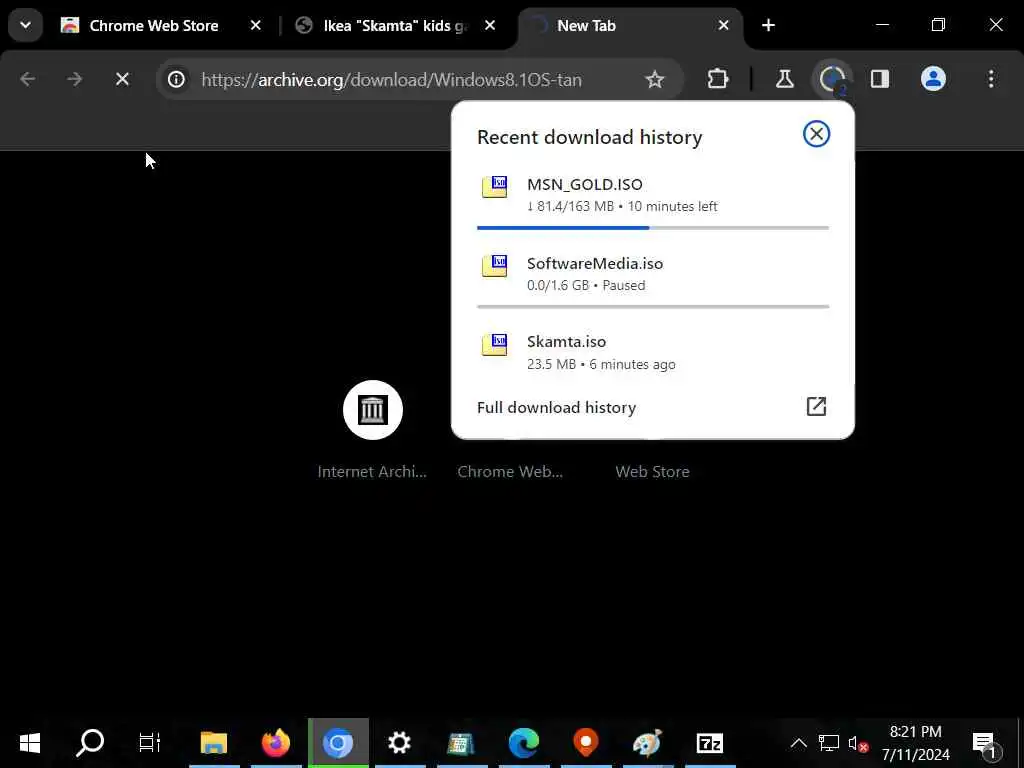1024x768 pixels.
Task: Open Windows Search from taskbar
Action: pyautogui.click(x=90, y=743)
